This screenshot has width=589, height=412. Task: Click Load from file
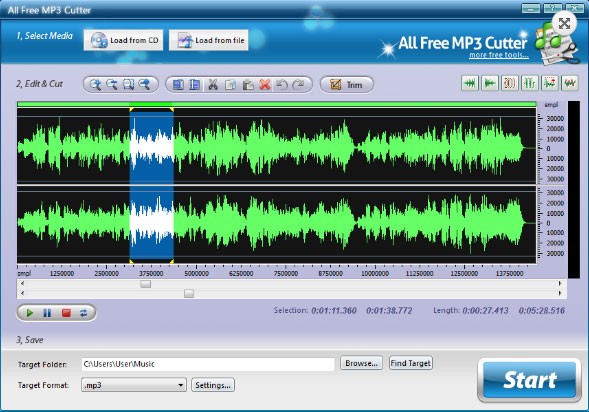click(209, 40)
